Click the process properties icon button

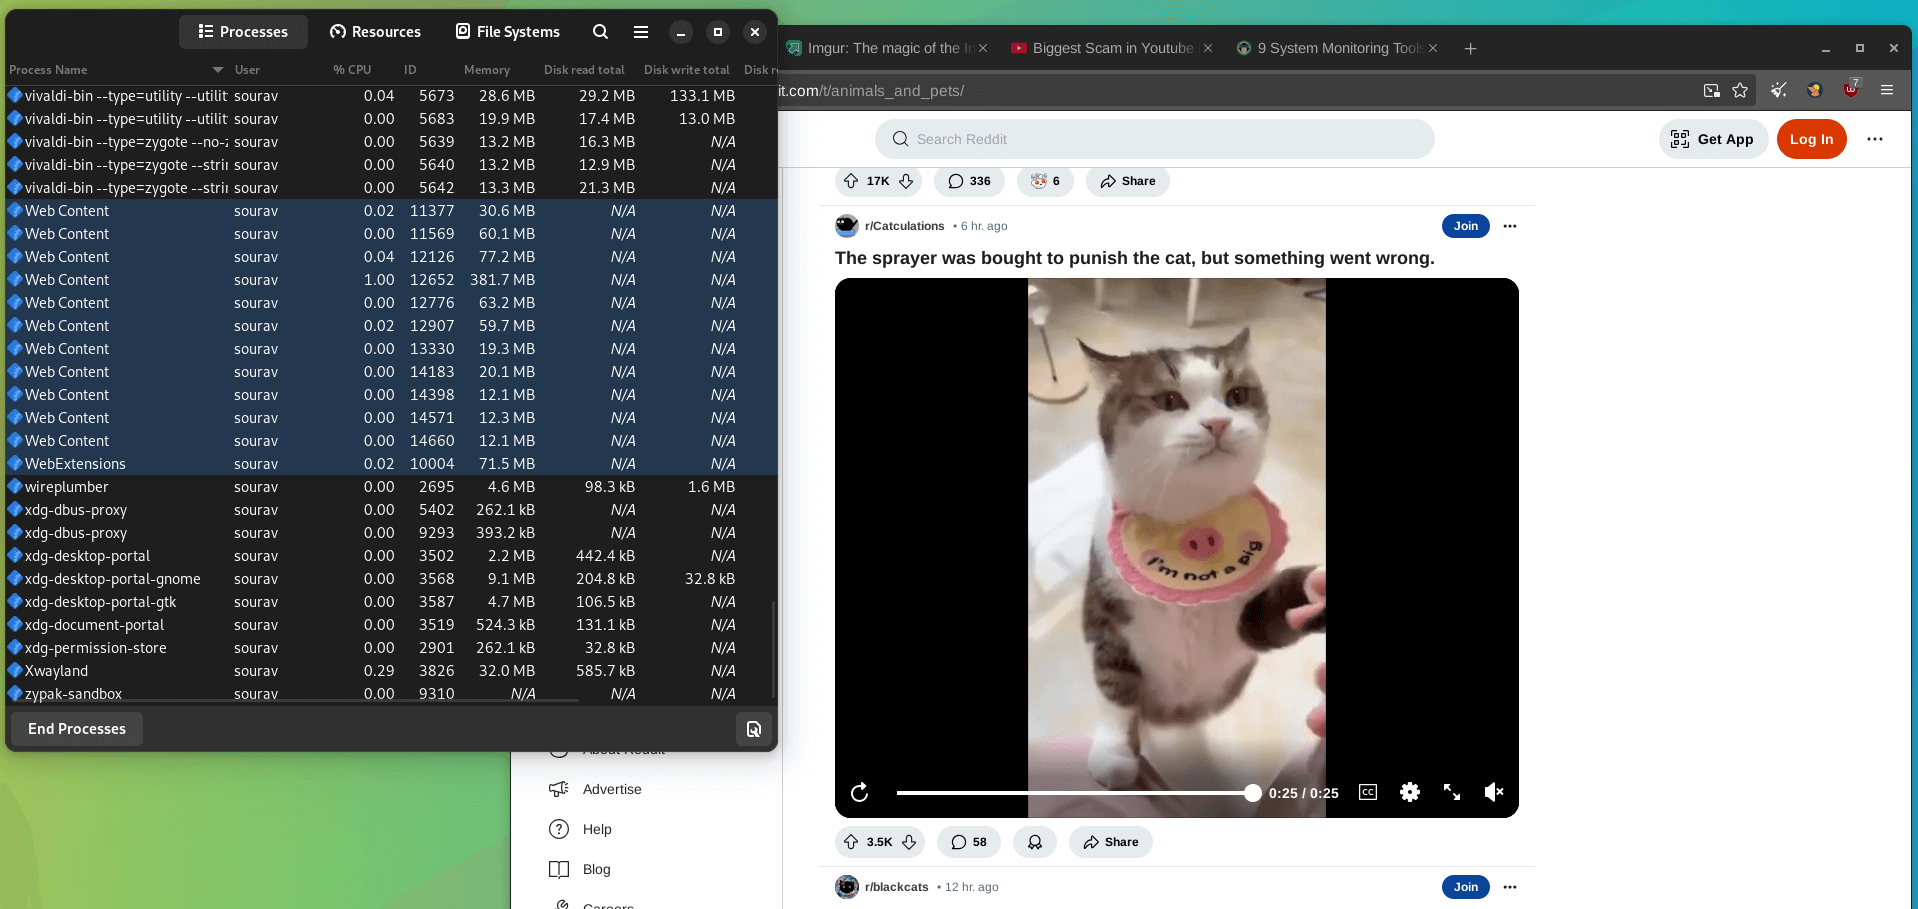click(754, 729)
